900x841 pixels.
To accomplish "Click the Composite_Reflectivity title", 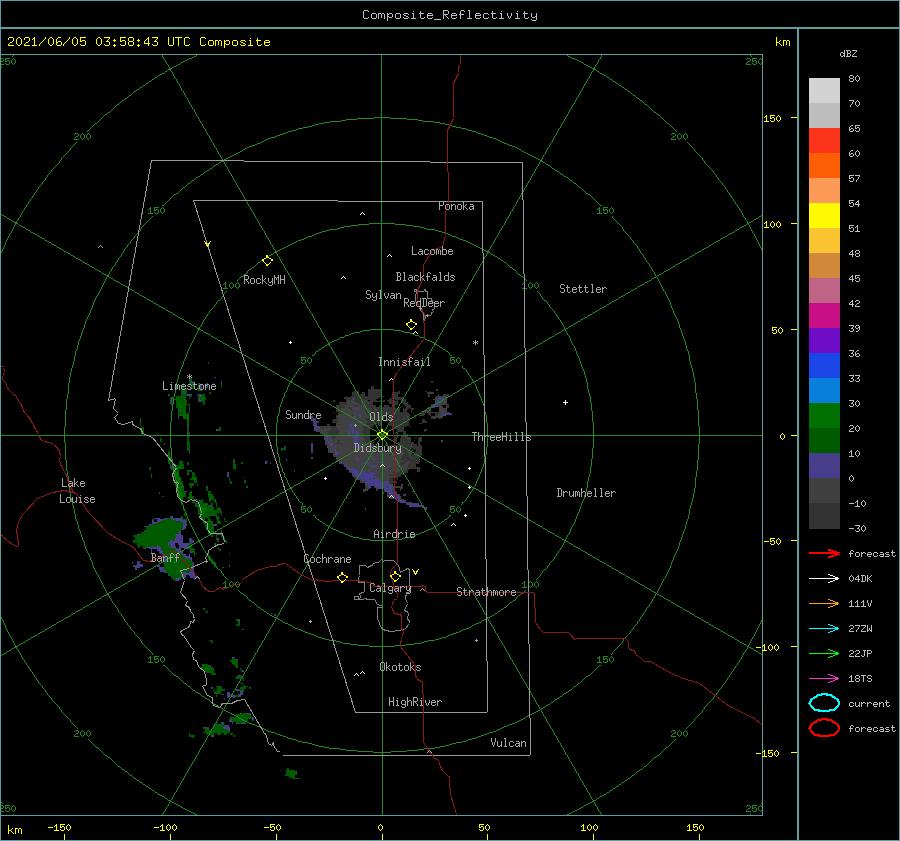I will [x=450, y=15].
